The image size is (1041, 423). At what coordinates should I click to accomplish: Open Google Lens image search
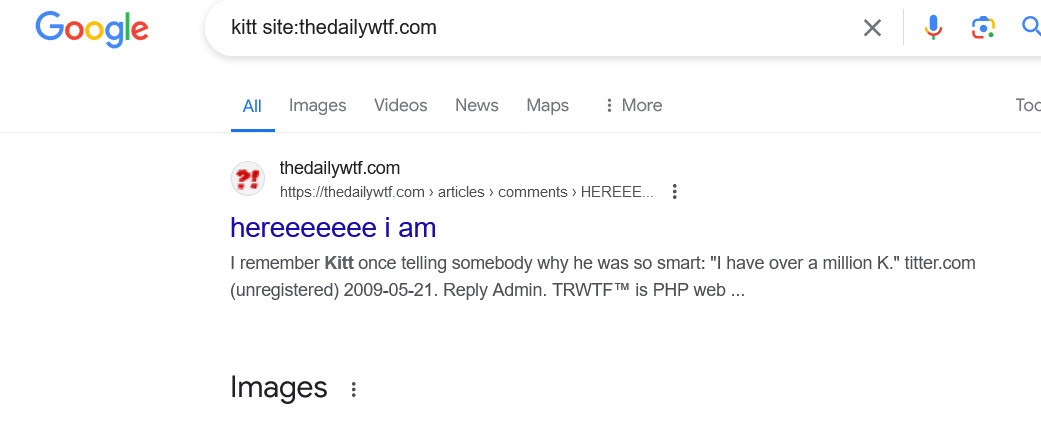click(x=983, y=28)
